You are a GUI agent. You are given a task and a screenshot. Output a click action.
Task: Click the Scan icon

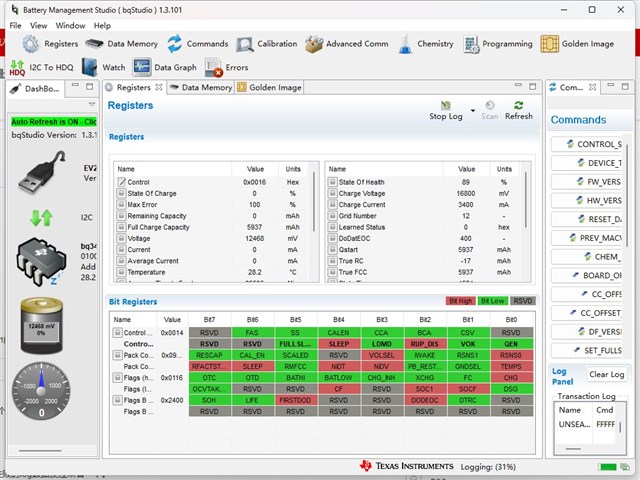[x=490, y=105]
